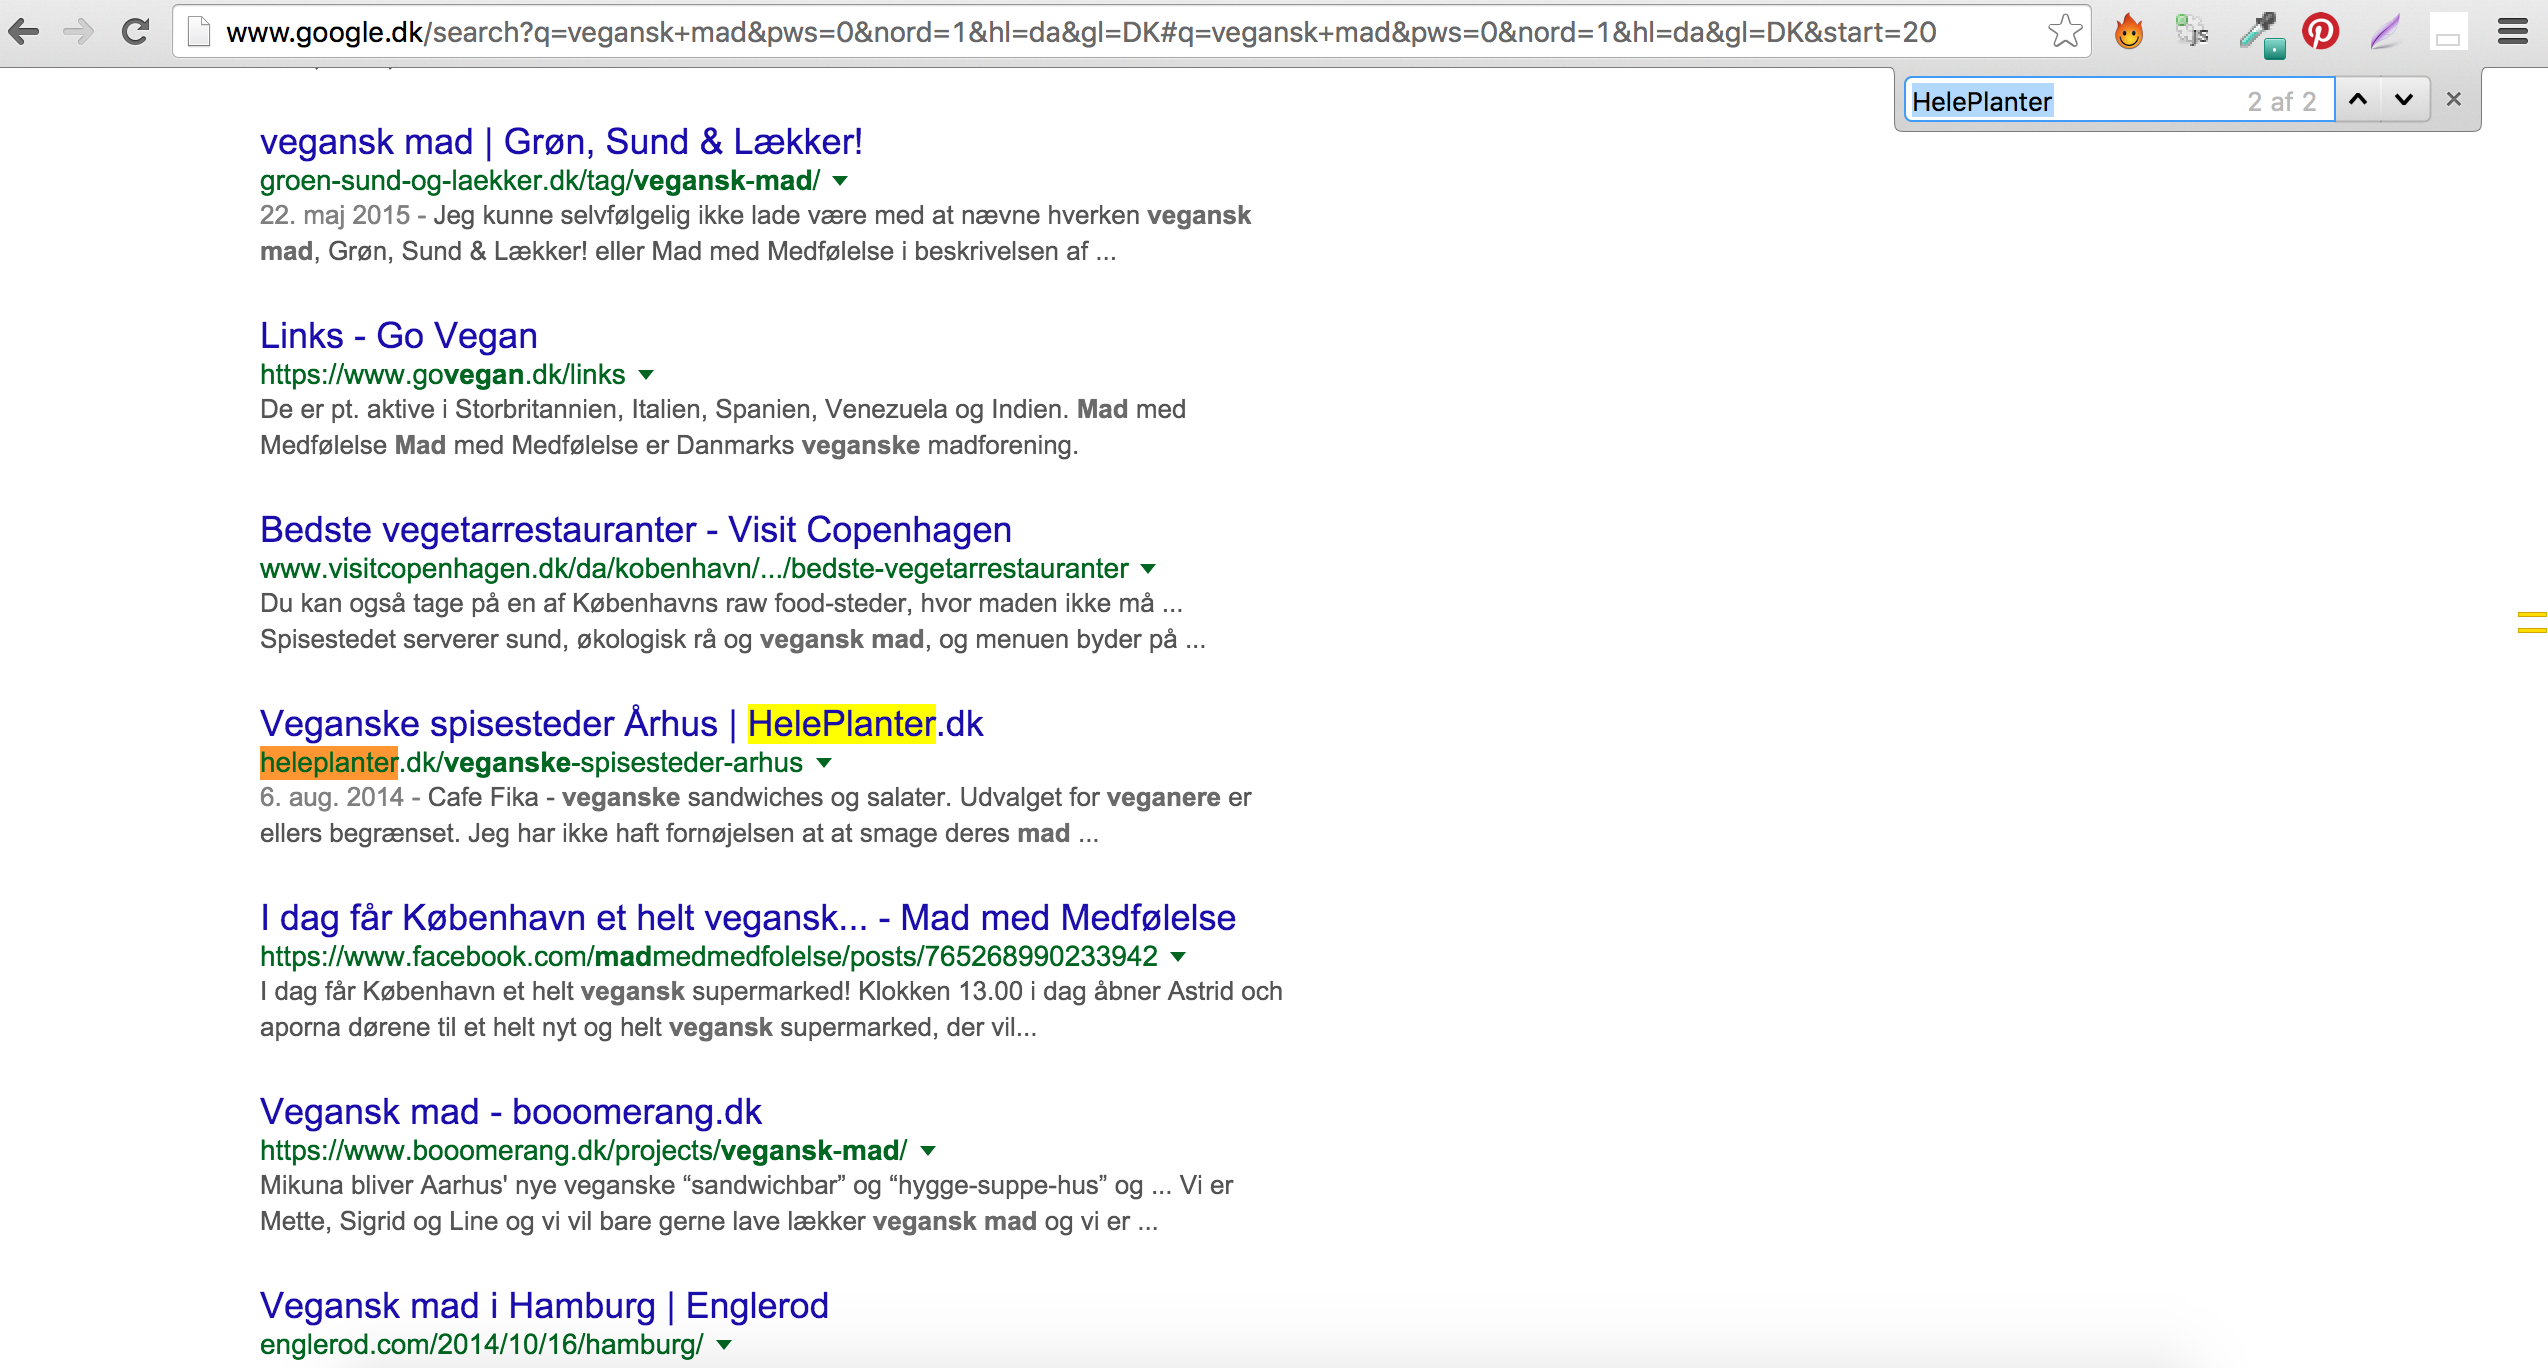Open 'Vegansk mad i Hamburg | Englerod' result
The height and width of the screenshot is (1368, 2548).
[544, 1306]
